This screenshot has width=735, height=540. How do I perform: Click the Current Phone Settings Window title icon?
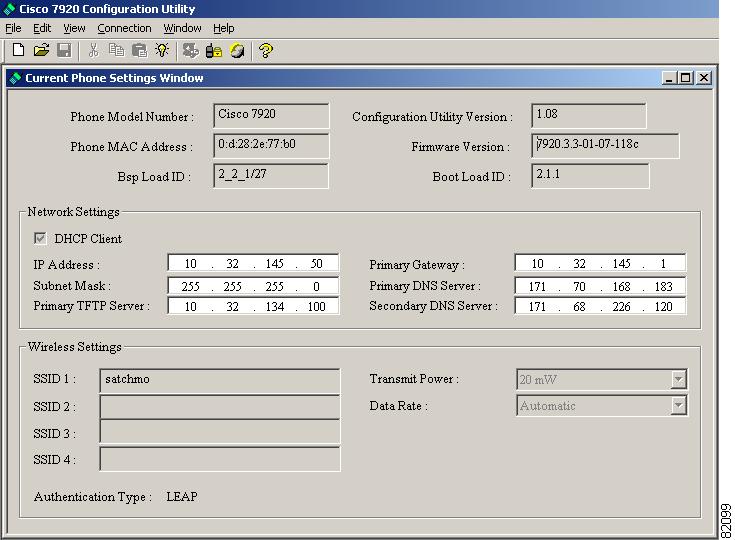coord(15,78)
